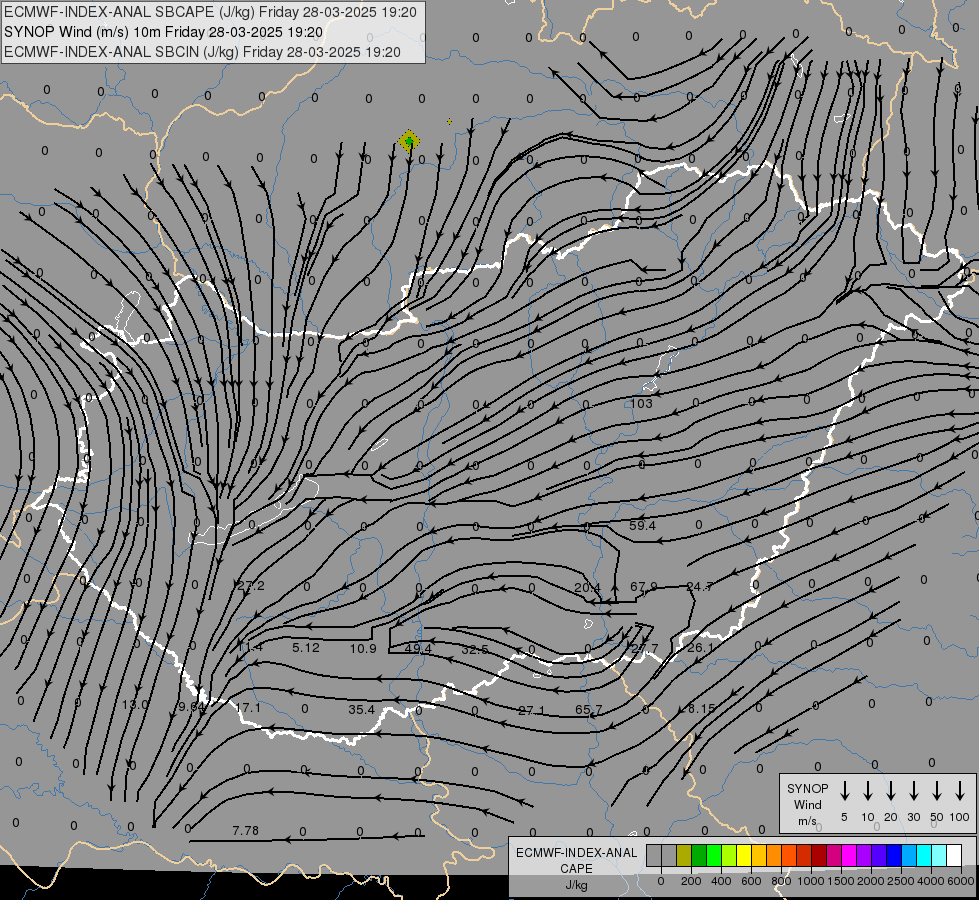Select the white swatch in CAPE legend
Image resolution: width=979 pixels, height=900 pixels.
pyautogui.click(x=953, y=855)
